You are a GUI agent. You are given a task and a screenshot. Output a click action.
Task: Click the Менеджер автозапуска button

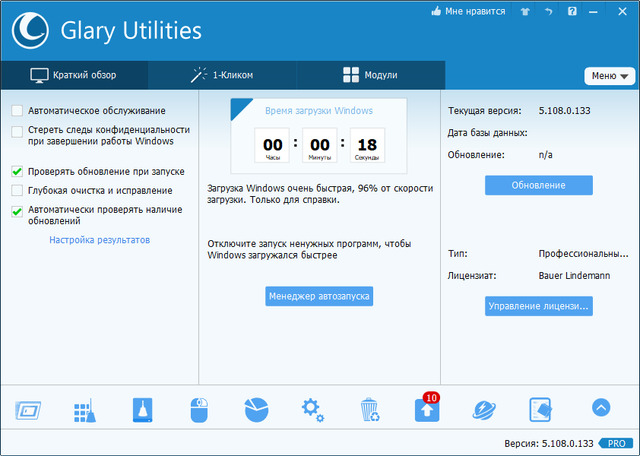(319, 296)
